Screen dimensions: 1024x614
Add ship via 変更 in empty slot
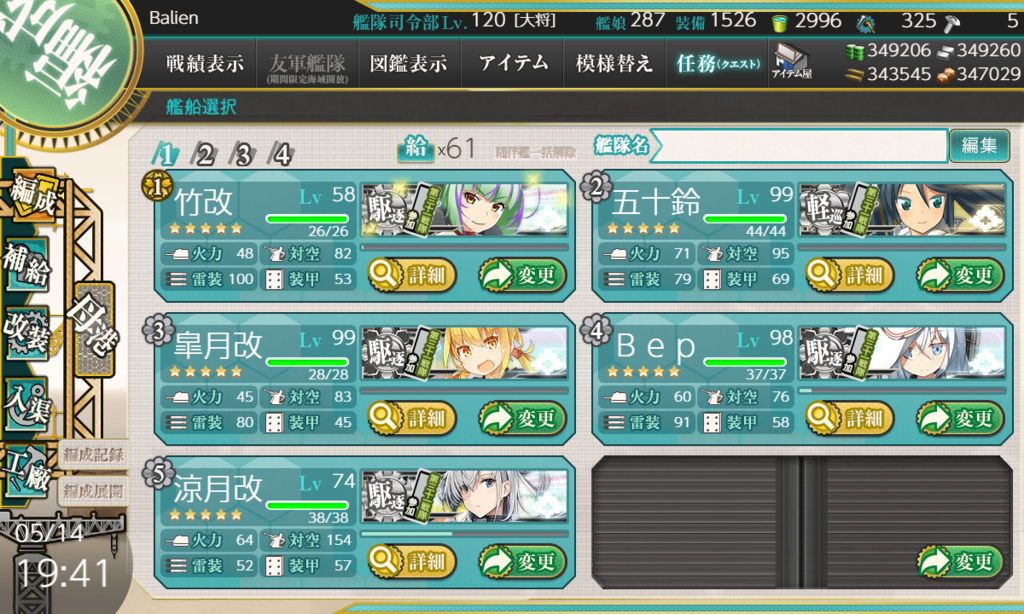(959, 561)
